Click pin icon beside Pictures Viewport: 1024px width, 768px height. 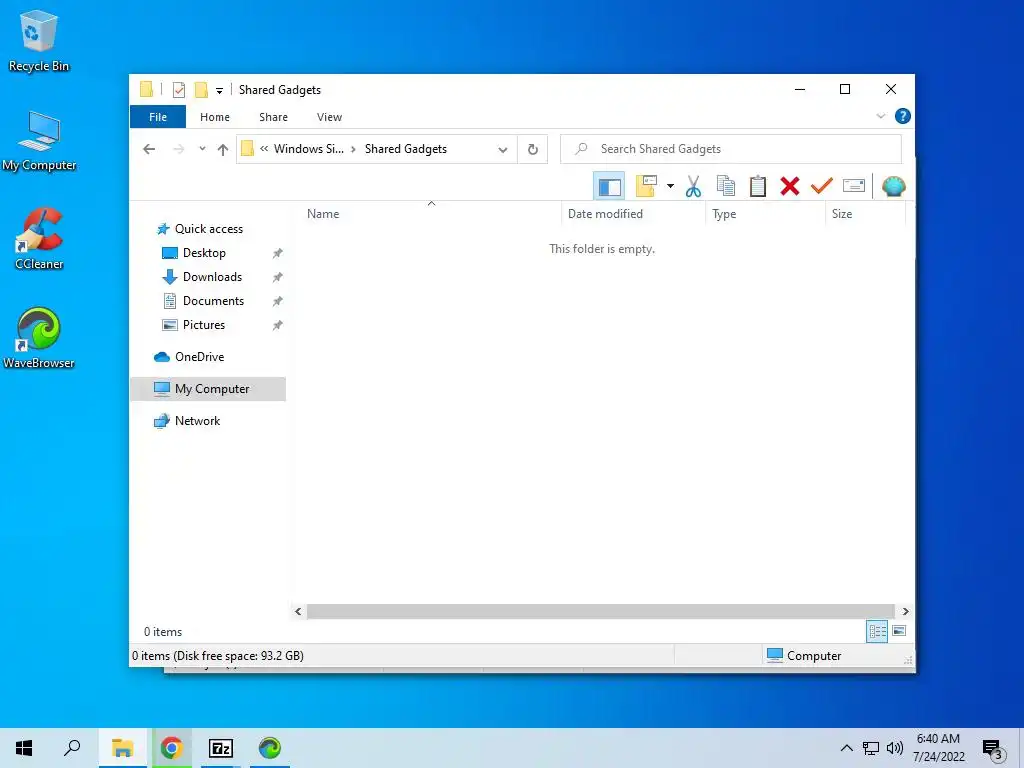tap(278, 325)
